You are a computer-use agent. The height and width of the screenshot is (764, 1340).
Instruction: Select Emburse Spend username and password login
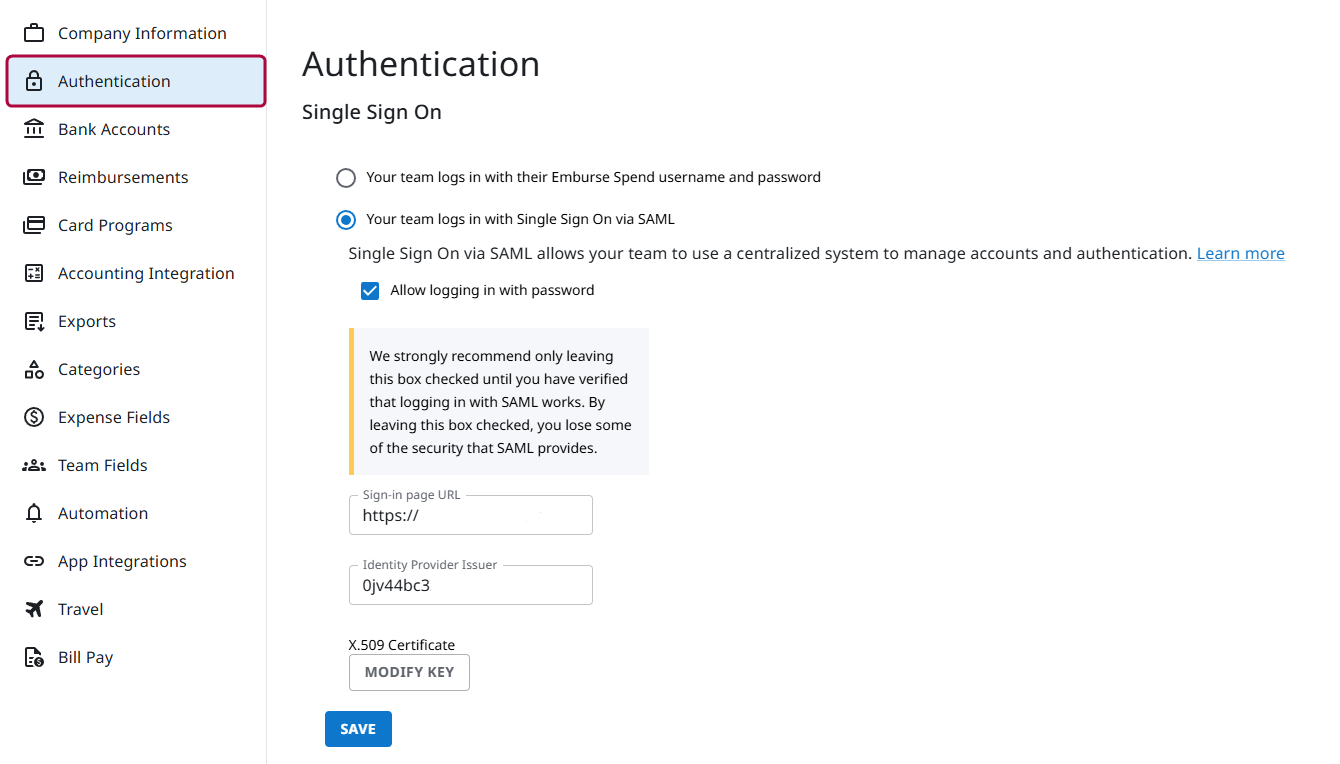tap(346, 178)
